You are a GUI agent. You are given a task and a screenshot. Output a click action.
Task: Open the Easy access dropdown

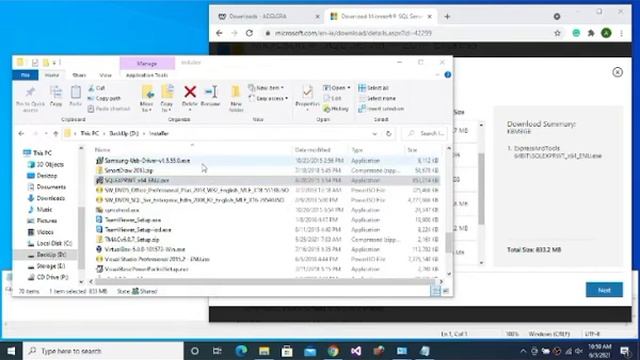point(269,98)
